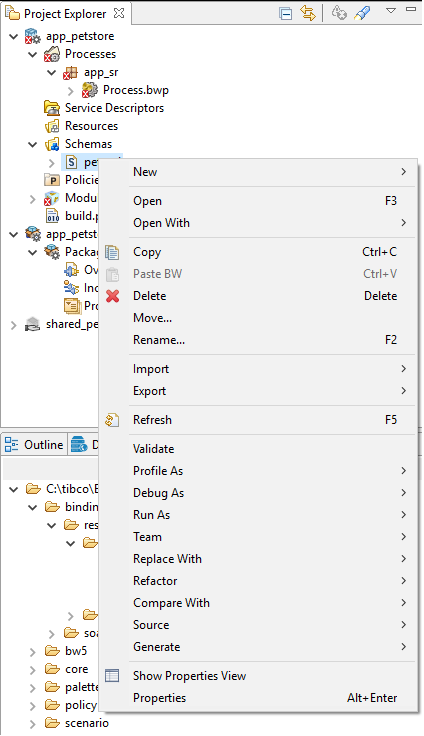Click the Delete red X icon
The width and height of the screenshot is (424, 736).
pyautogui.click(x=113, y=296)
